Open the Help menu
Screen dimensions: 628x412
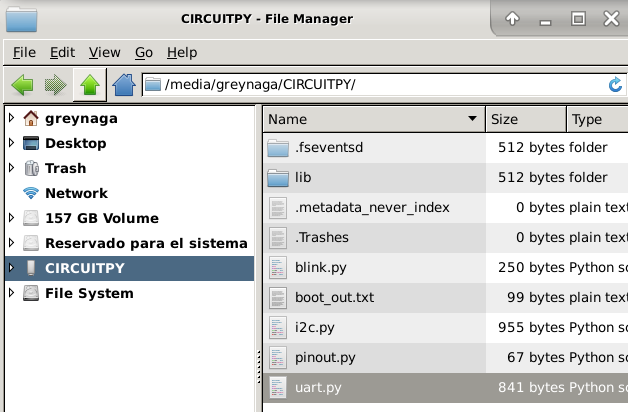[x=182, y=52]
